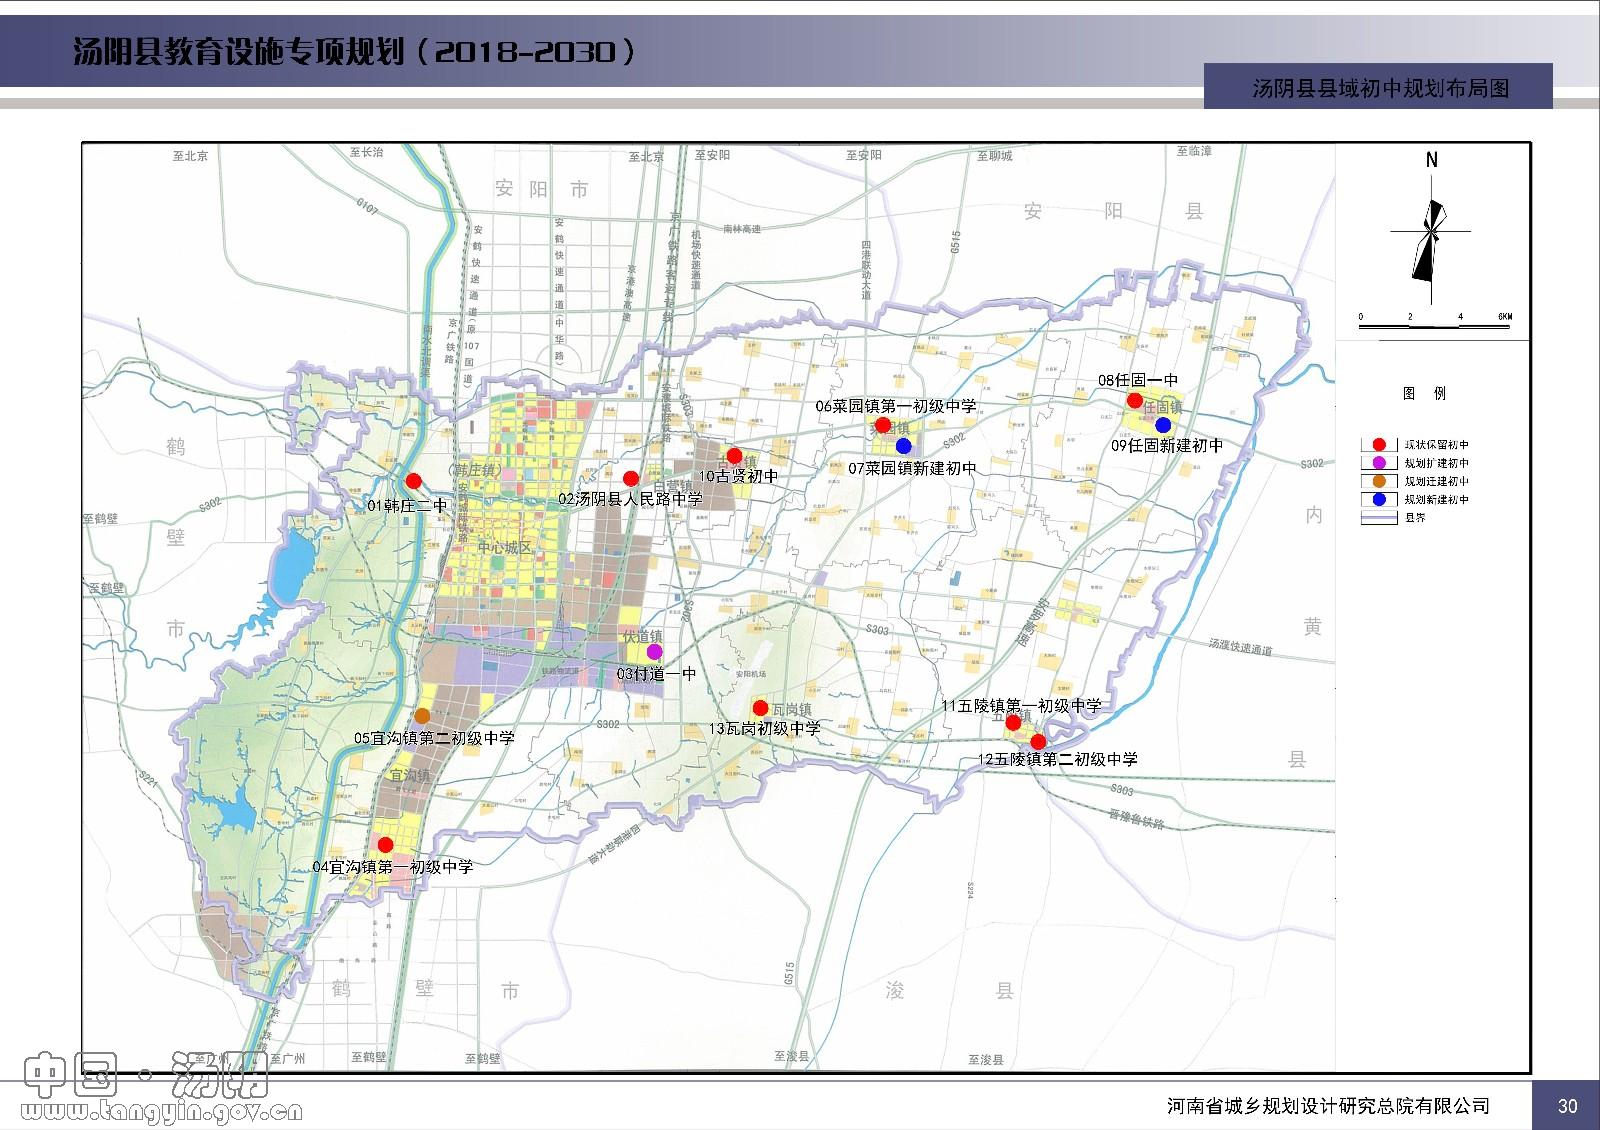Click the label text 09任固新建初中
Image resolution: width=1600 pixels, height=1130 pixels.
(1167, 446)
